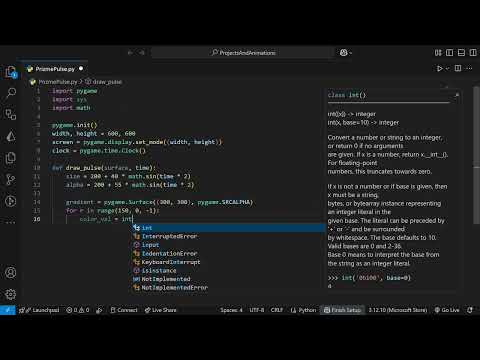Viewport: 480px width, 360px height.
Task: Run the Python file with play button
Action: coord(440,68)
